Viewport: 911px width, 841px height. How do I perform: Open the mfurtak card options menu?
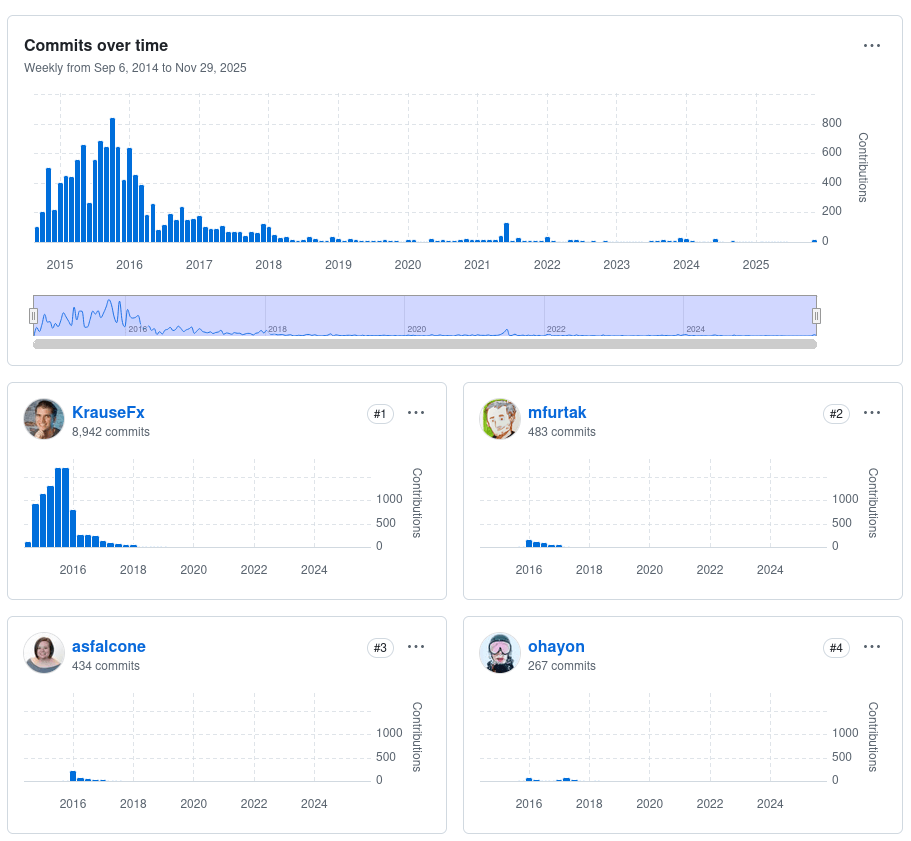(872, 413)
